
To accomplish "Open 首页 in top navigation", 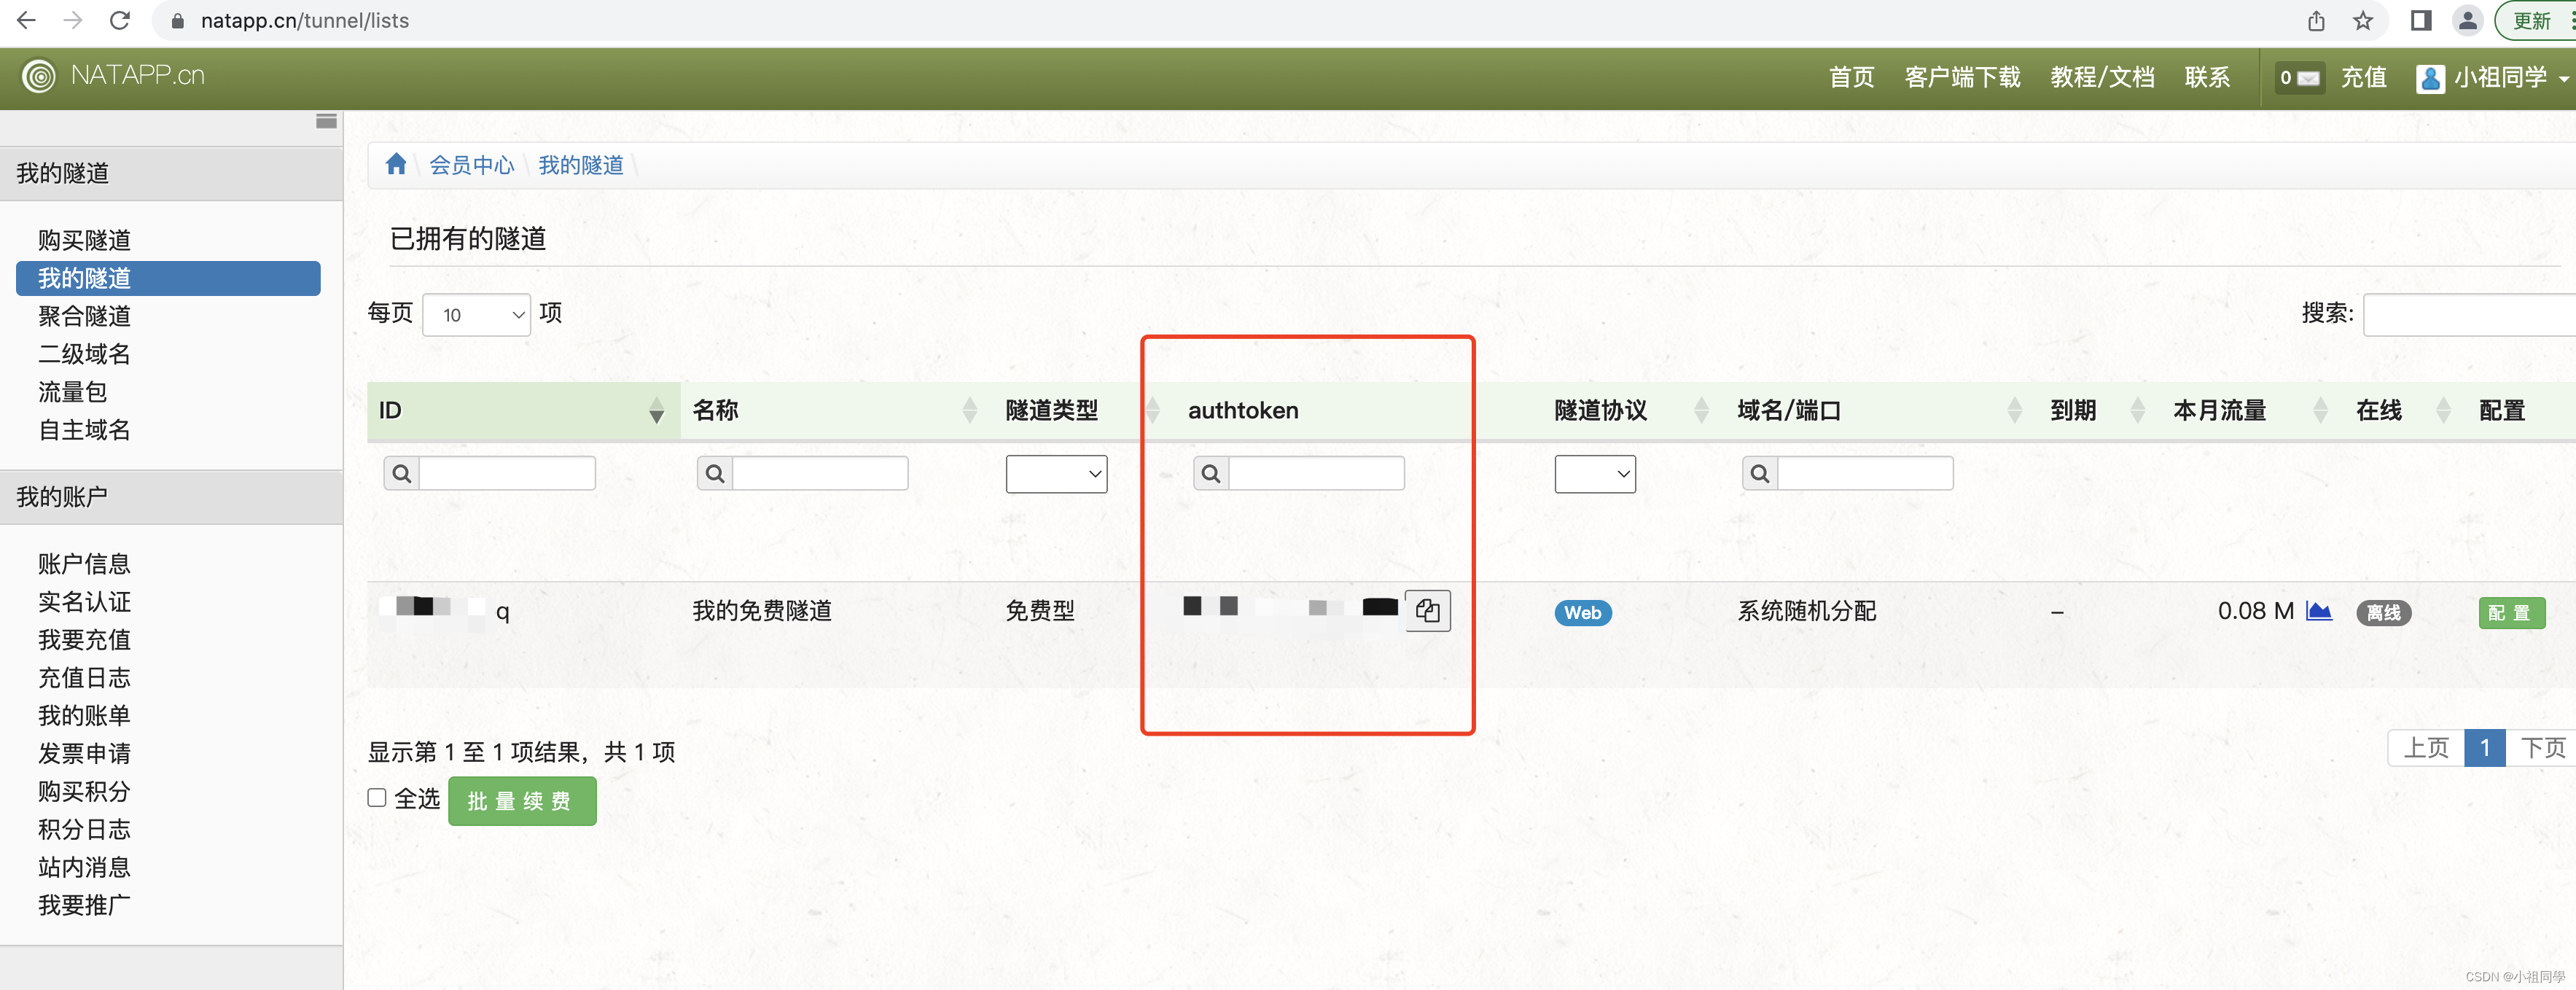I will (x=1852, y=77).
